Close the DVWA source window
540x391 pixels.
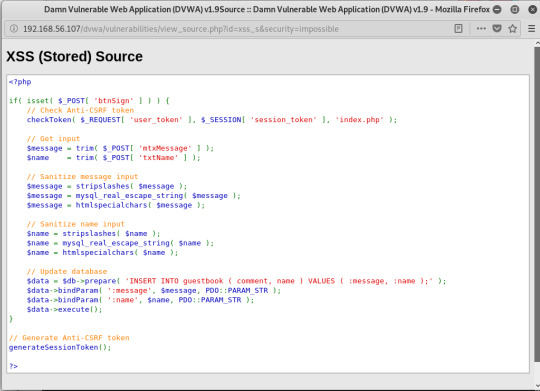pos(532,9)
